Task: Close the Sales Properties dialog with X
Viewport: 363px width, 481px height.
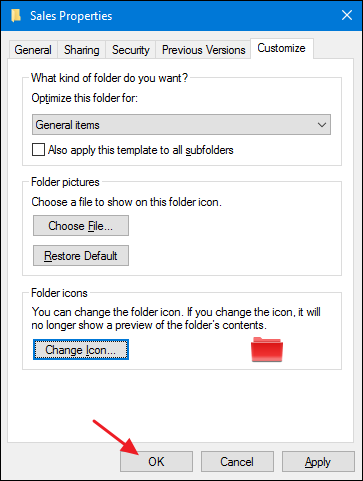Action: 347,15
